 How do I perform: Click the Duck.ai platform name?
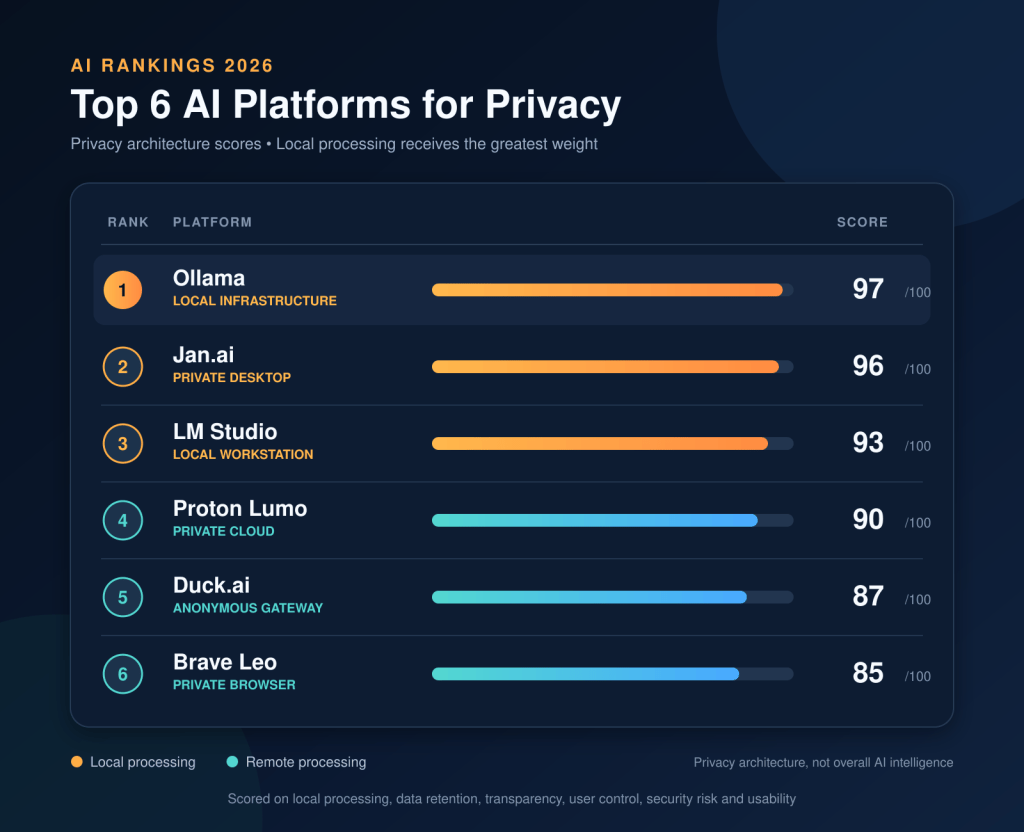pyautogui.click(x=211, y=585)
